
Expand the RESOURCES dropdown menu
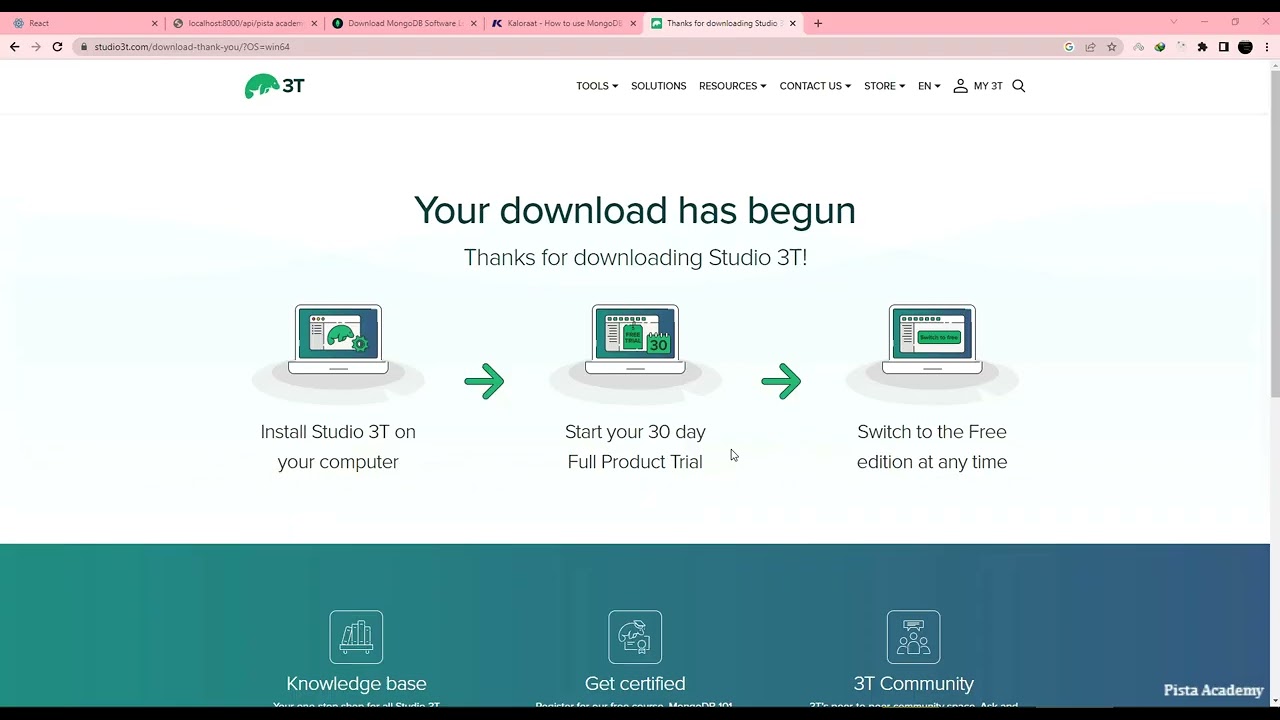tap(732, 86)
